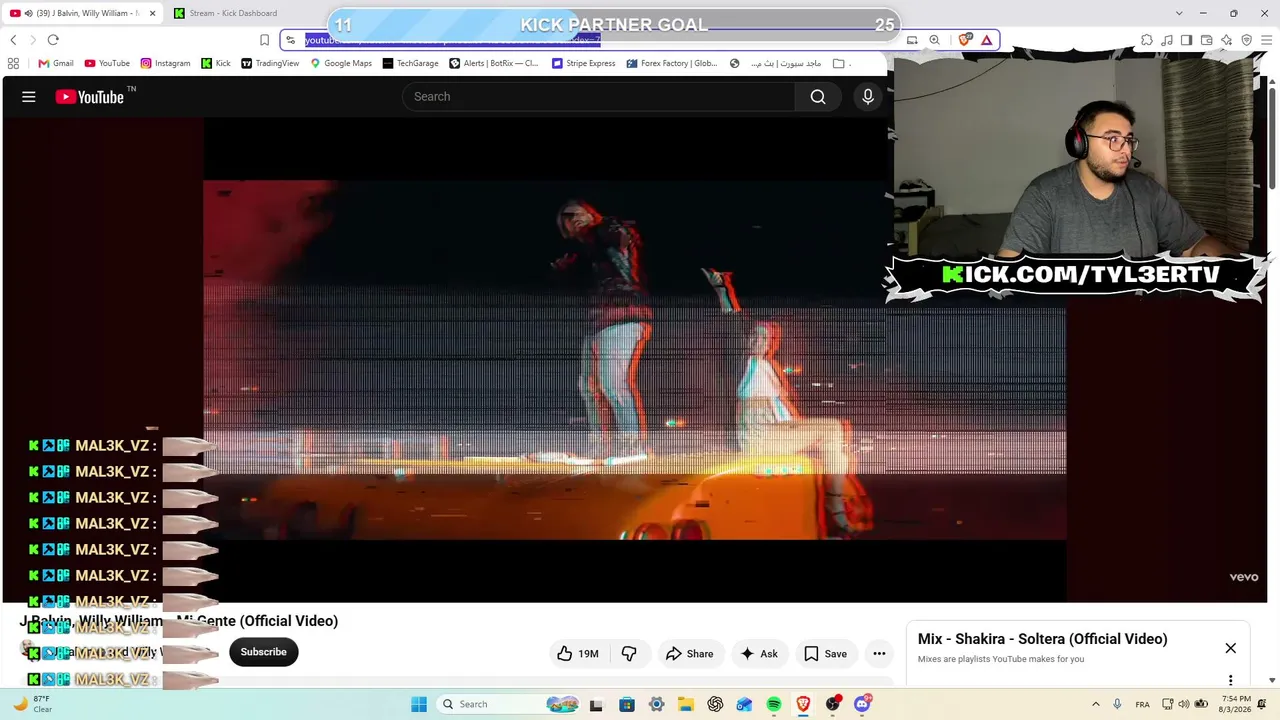
Task: Open the TradingView bookmark
Action: tap(270, 63)
